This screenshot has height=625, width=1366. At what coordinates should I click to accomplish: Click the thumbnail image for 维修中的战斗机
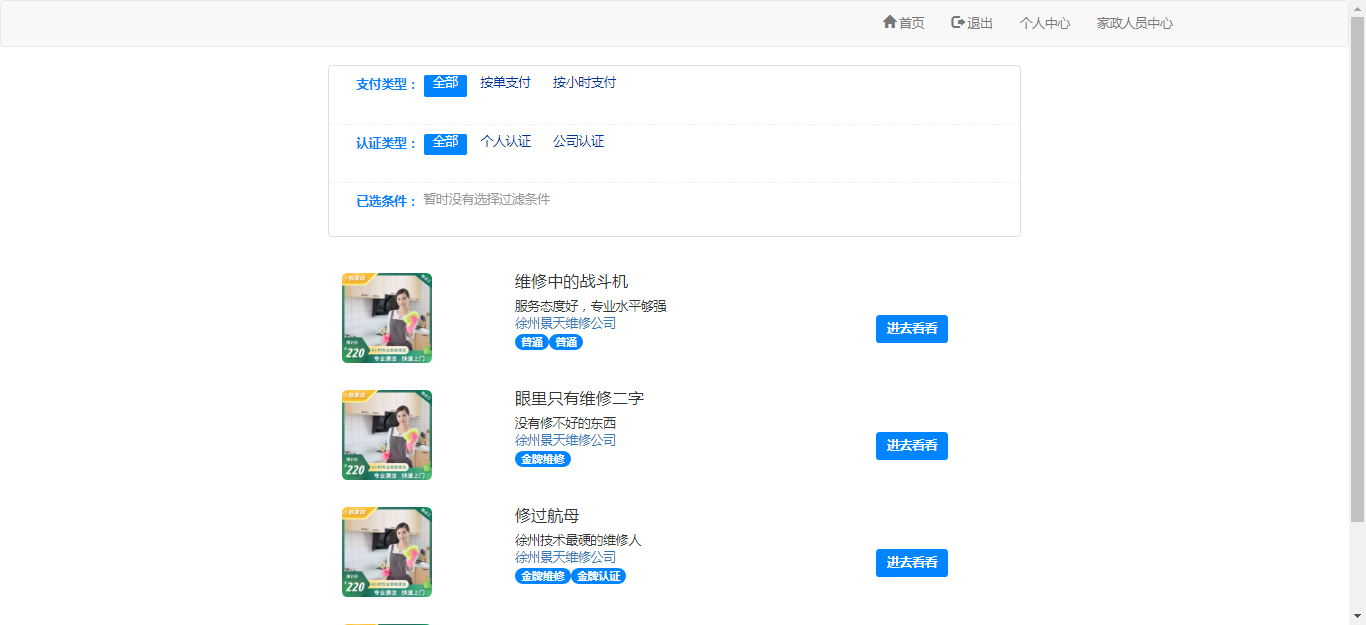387,318
